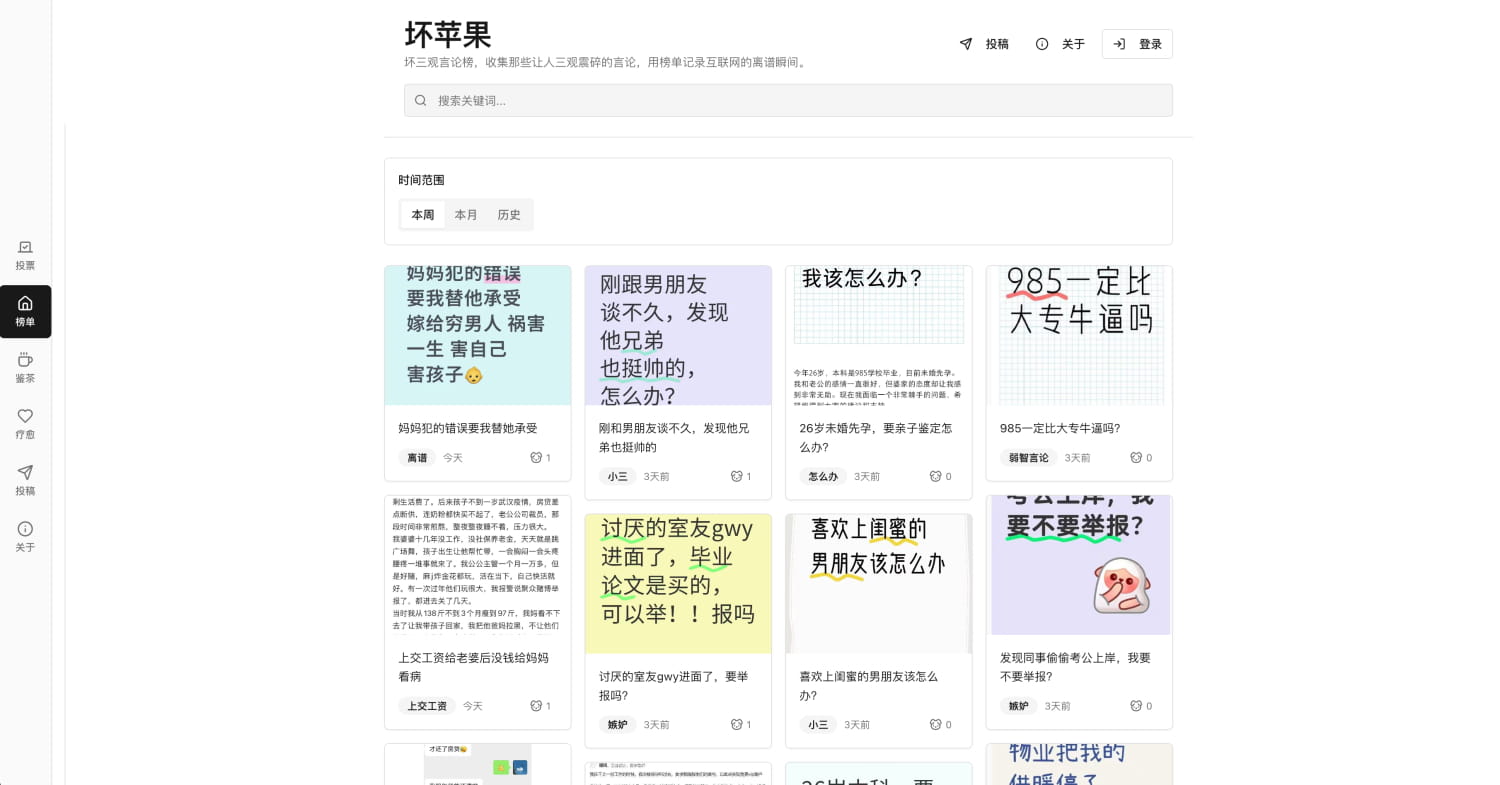Image resolution: width=1500 pixels, height=785 pixels.
Task: Click the 离谱 tag
Action: point(417,458)
